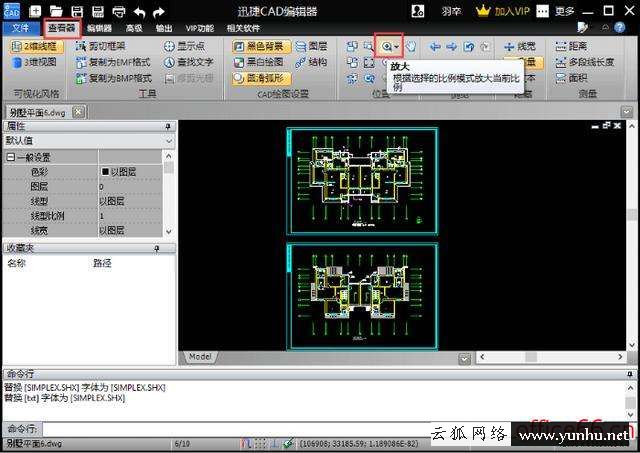Switch to the 查看器 viewer tab
Image resolution: width=640 pixels, height=453 pixels.
tap(62, 28)
